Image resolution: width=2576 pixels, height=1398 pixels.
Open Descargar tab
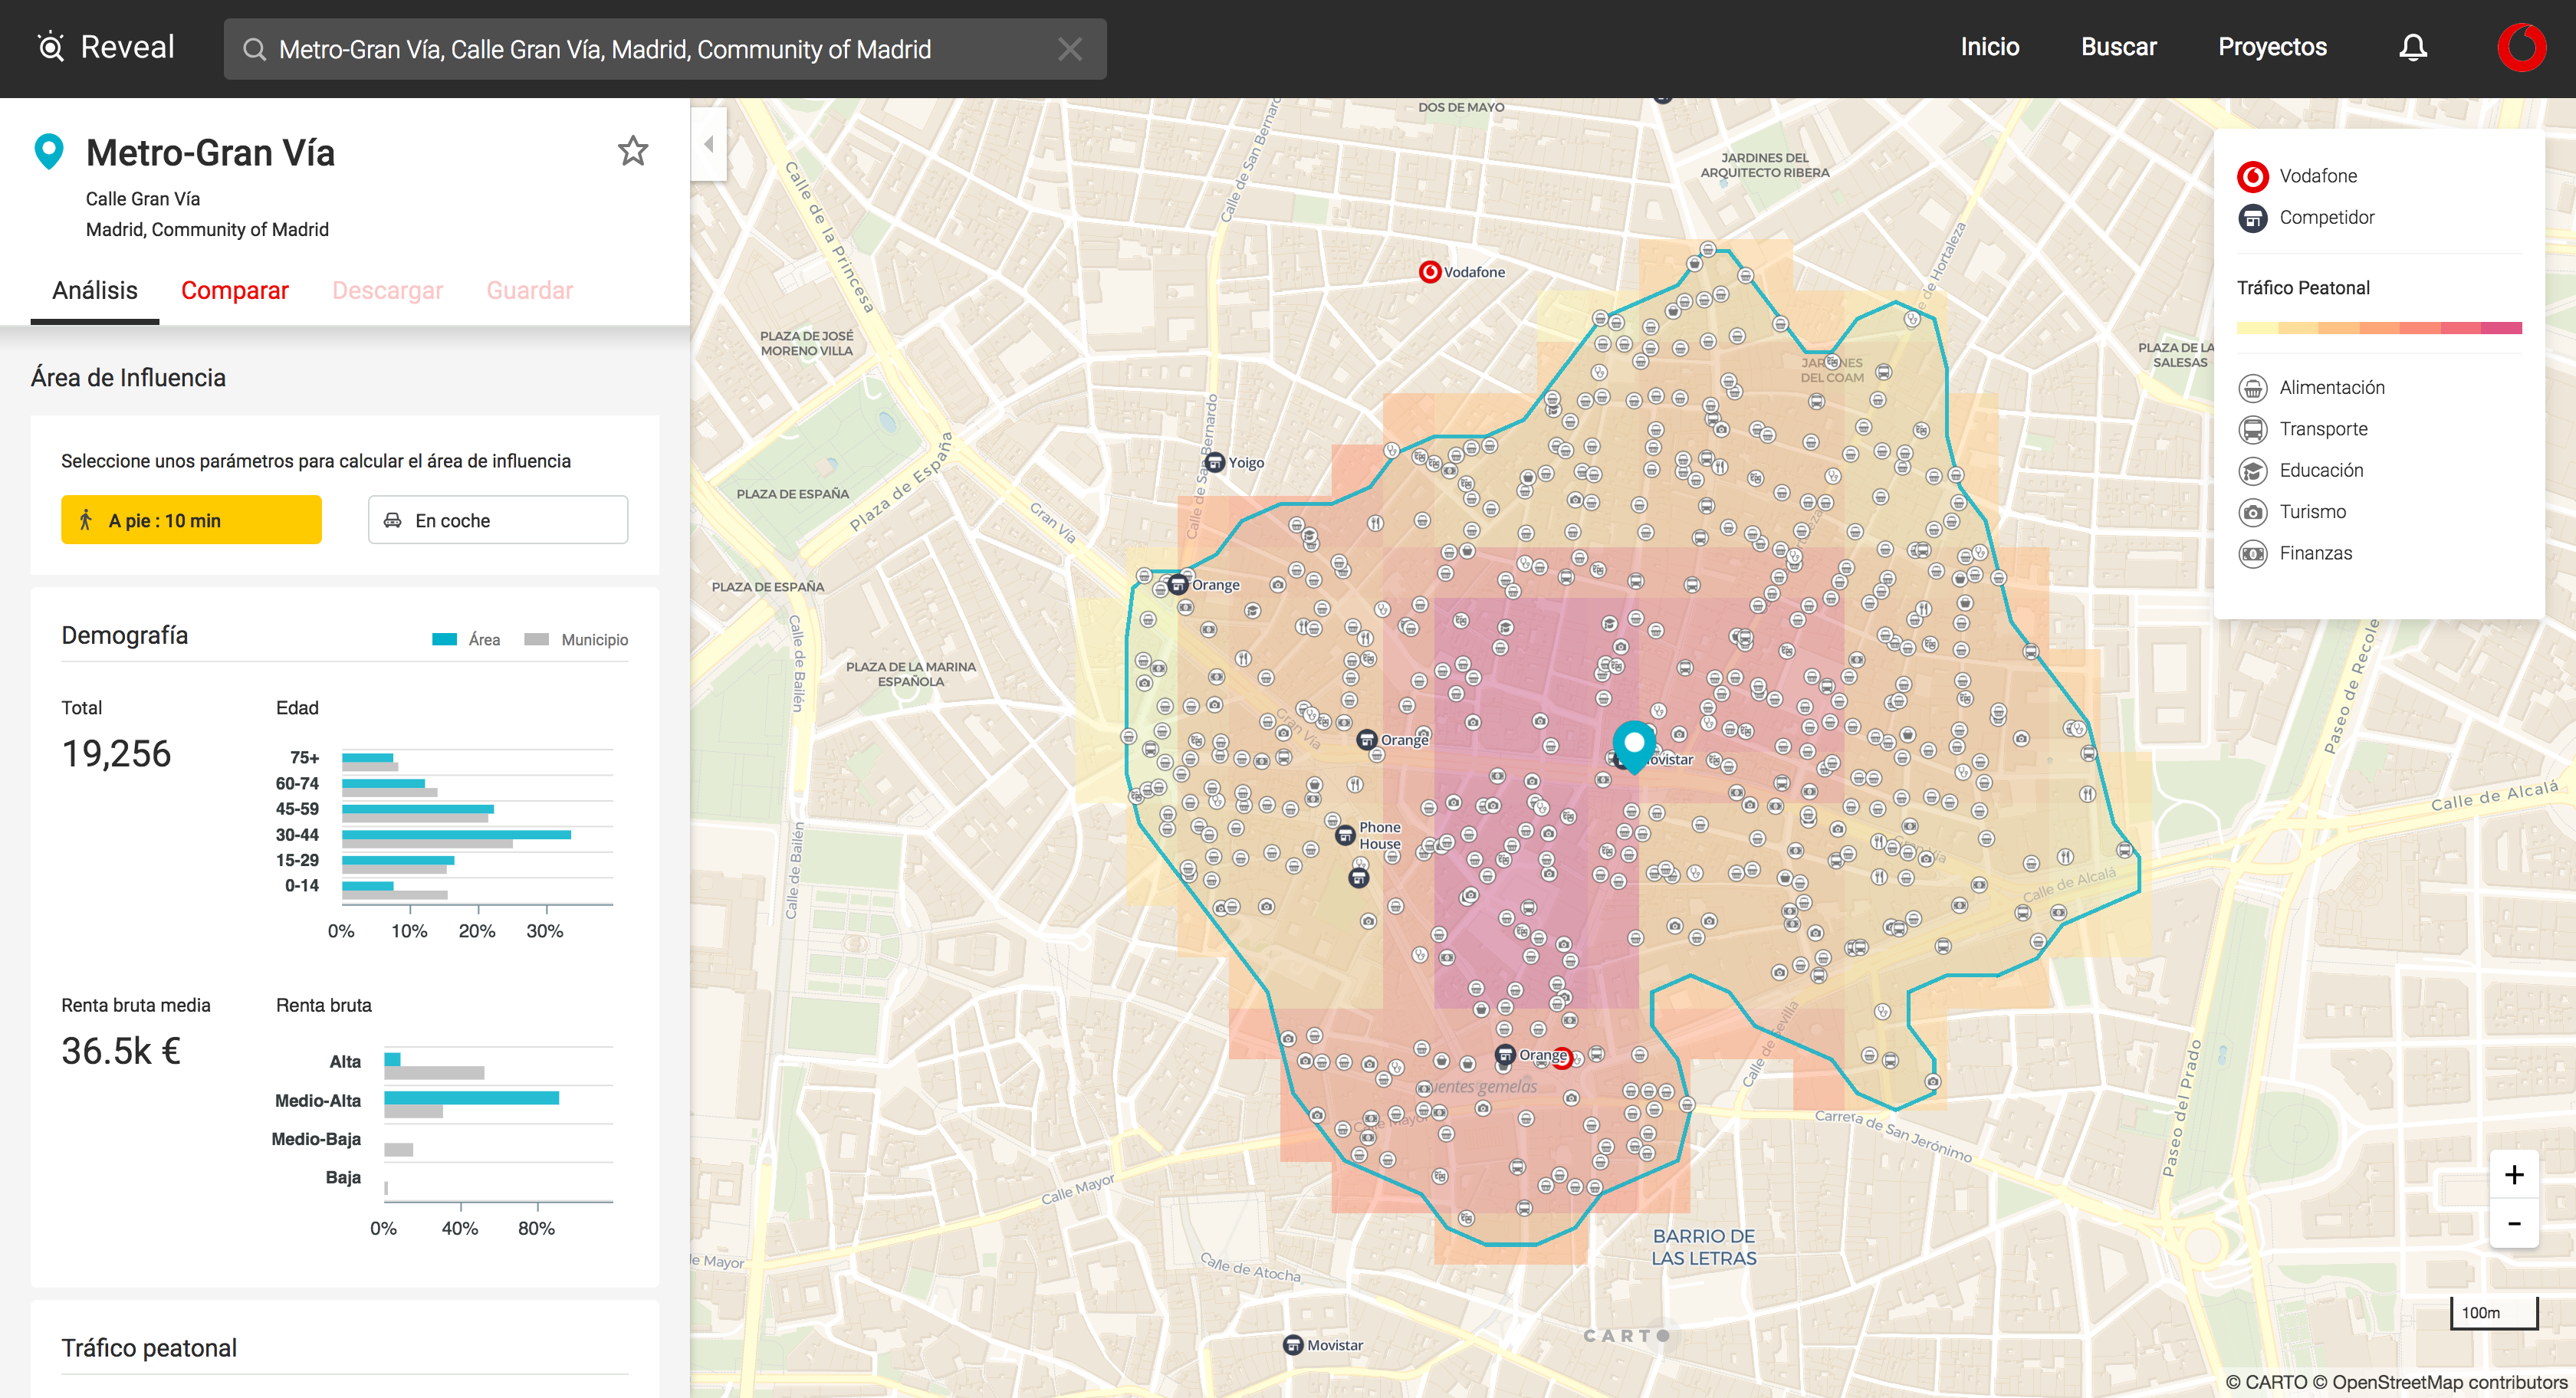(x=388, y=291)
